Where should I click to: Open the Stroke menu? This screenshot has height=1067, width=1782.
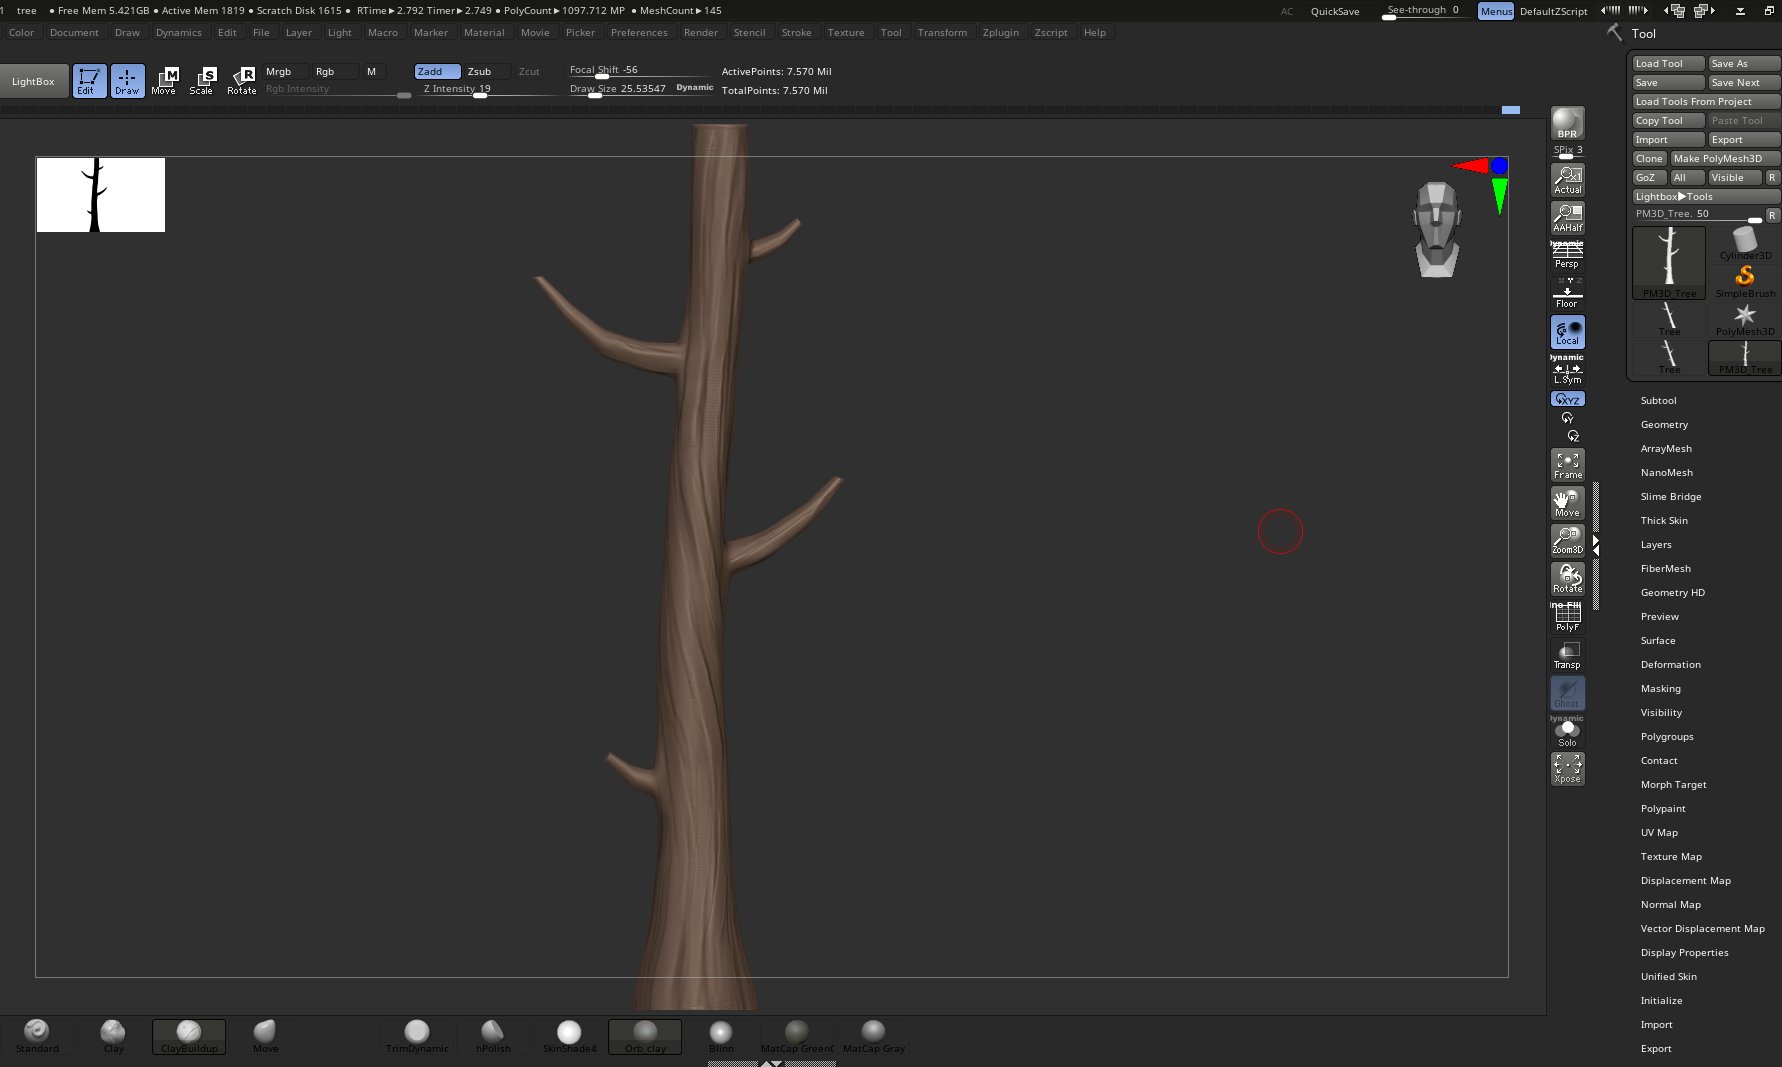click(x=796, y=32)
